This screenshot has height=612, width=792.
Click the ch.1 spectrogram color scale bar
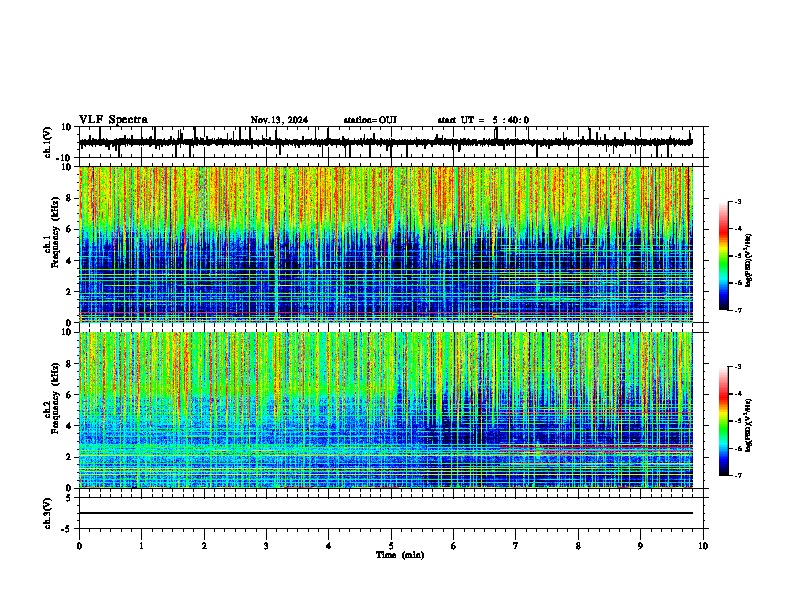(x=724, y=256)
